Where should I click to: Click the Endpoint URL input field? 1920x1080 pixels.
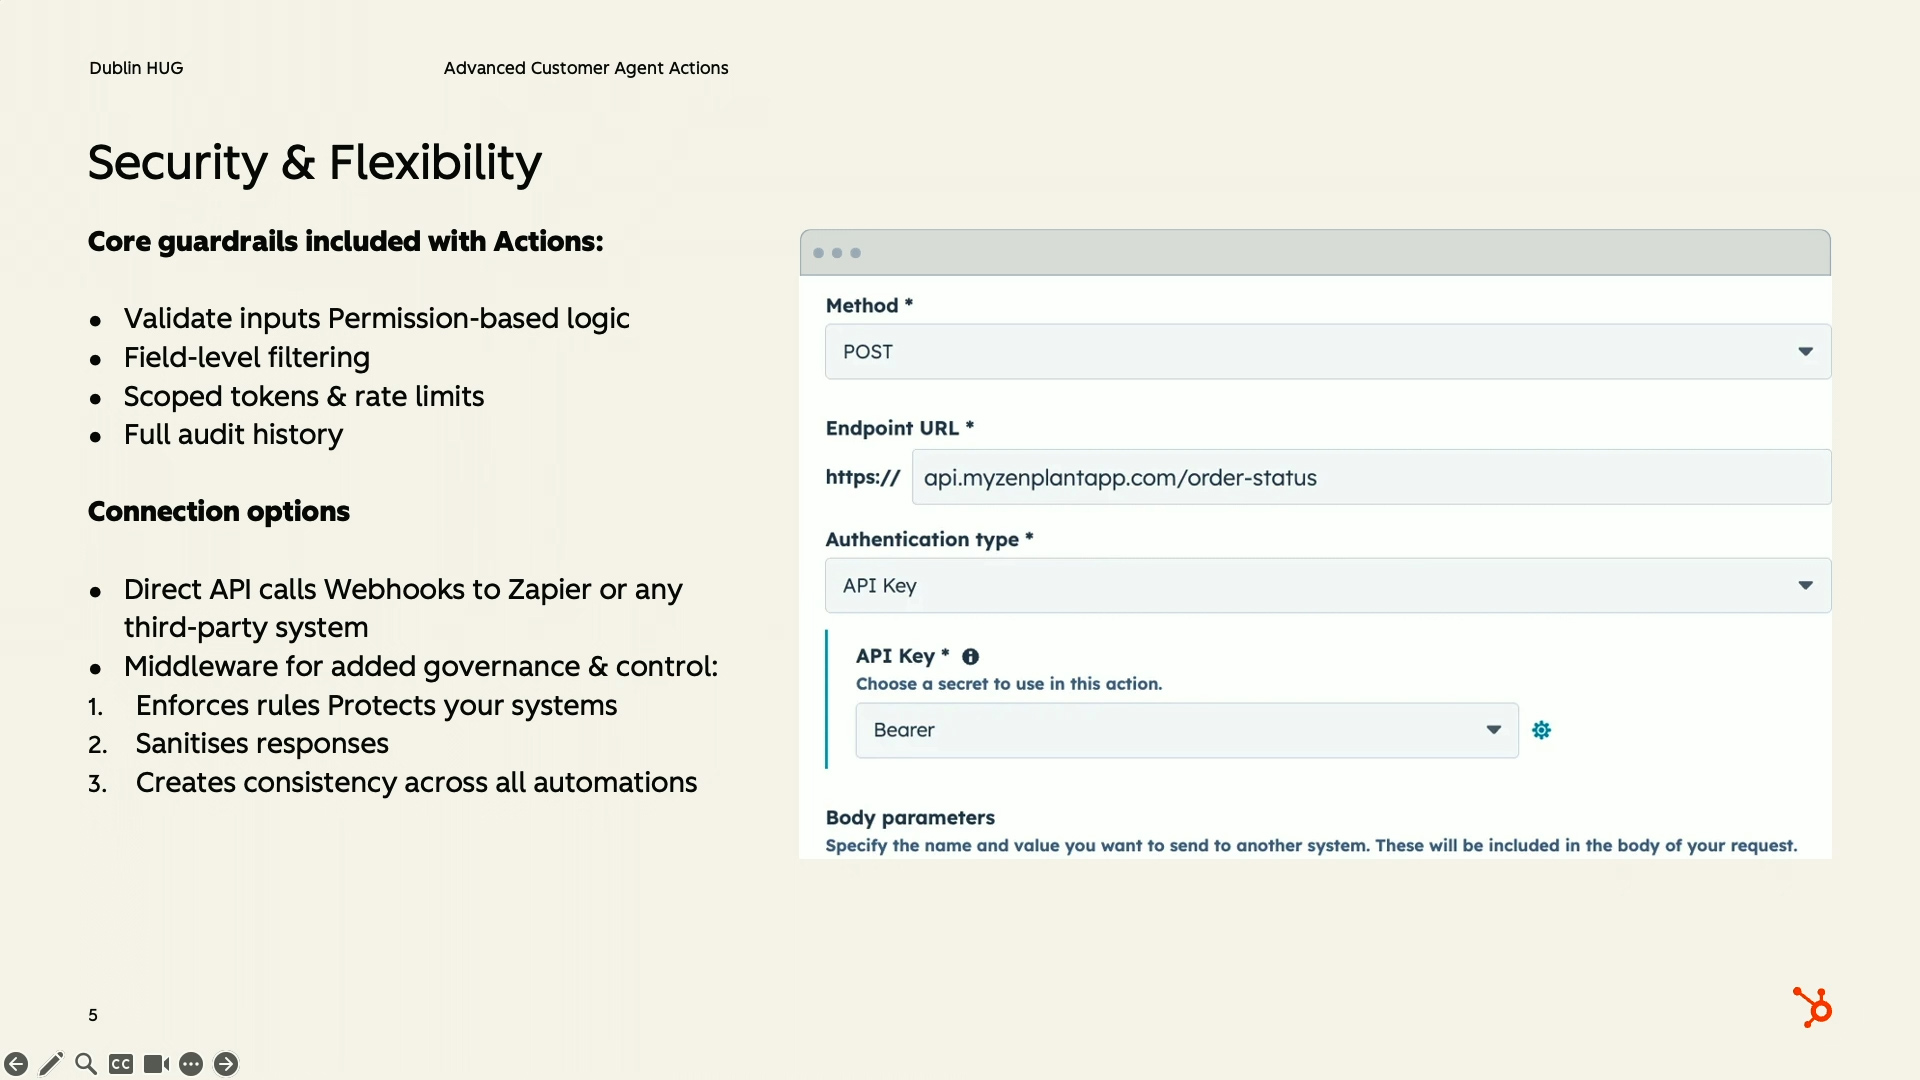[x=1370, y=478]
